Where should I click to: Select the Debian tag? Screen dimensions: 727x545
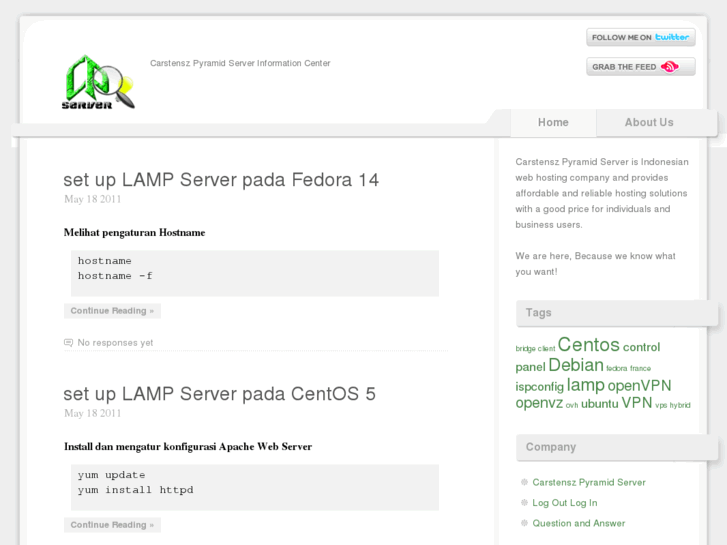[575, 366]
